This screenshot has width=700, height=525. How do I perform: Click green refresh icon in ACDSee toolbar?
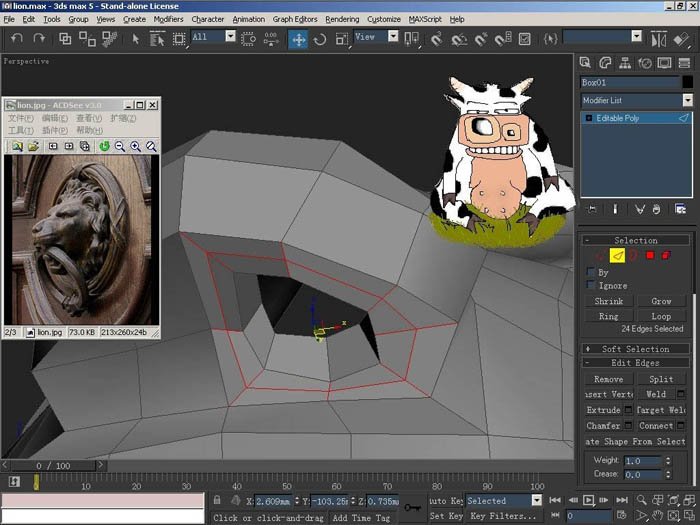pos(104,146)
